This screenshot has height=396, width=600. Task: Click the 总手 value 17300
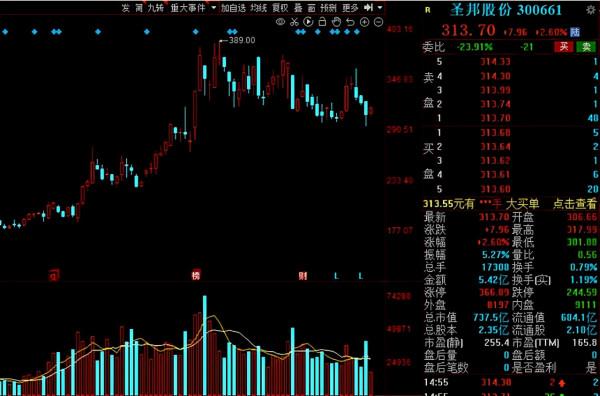[x=496, y=267]
